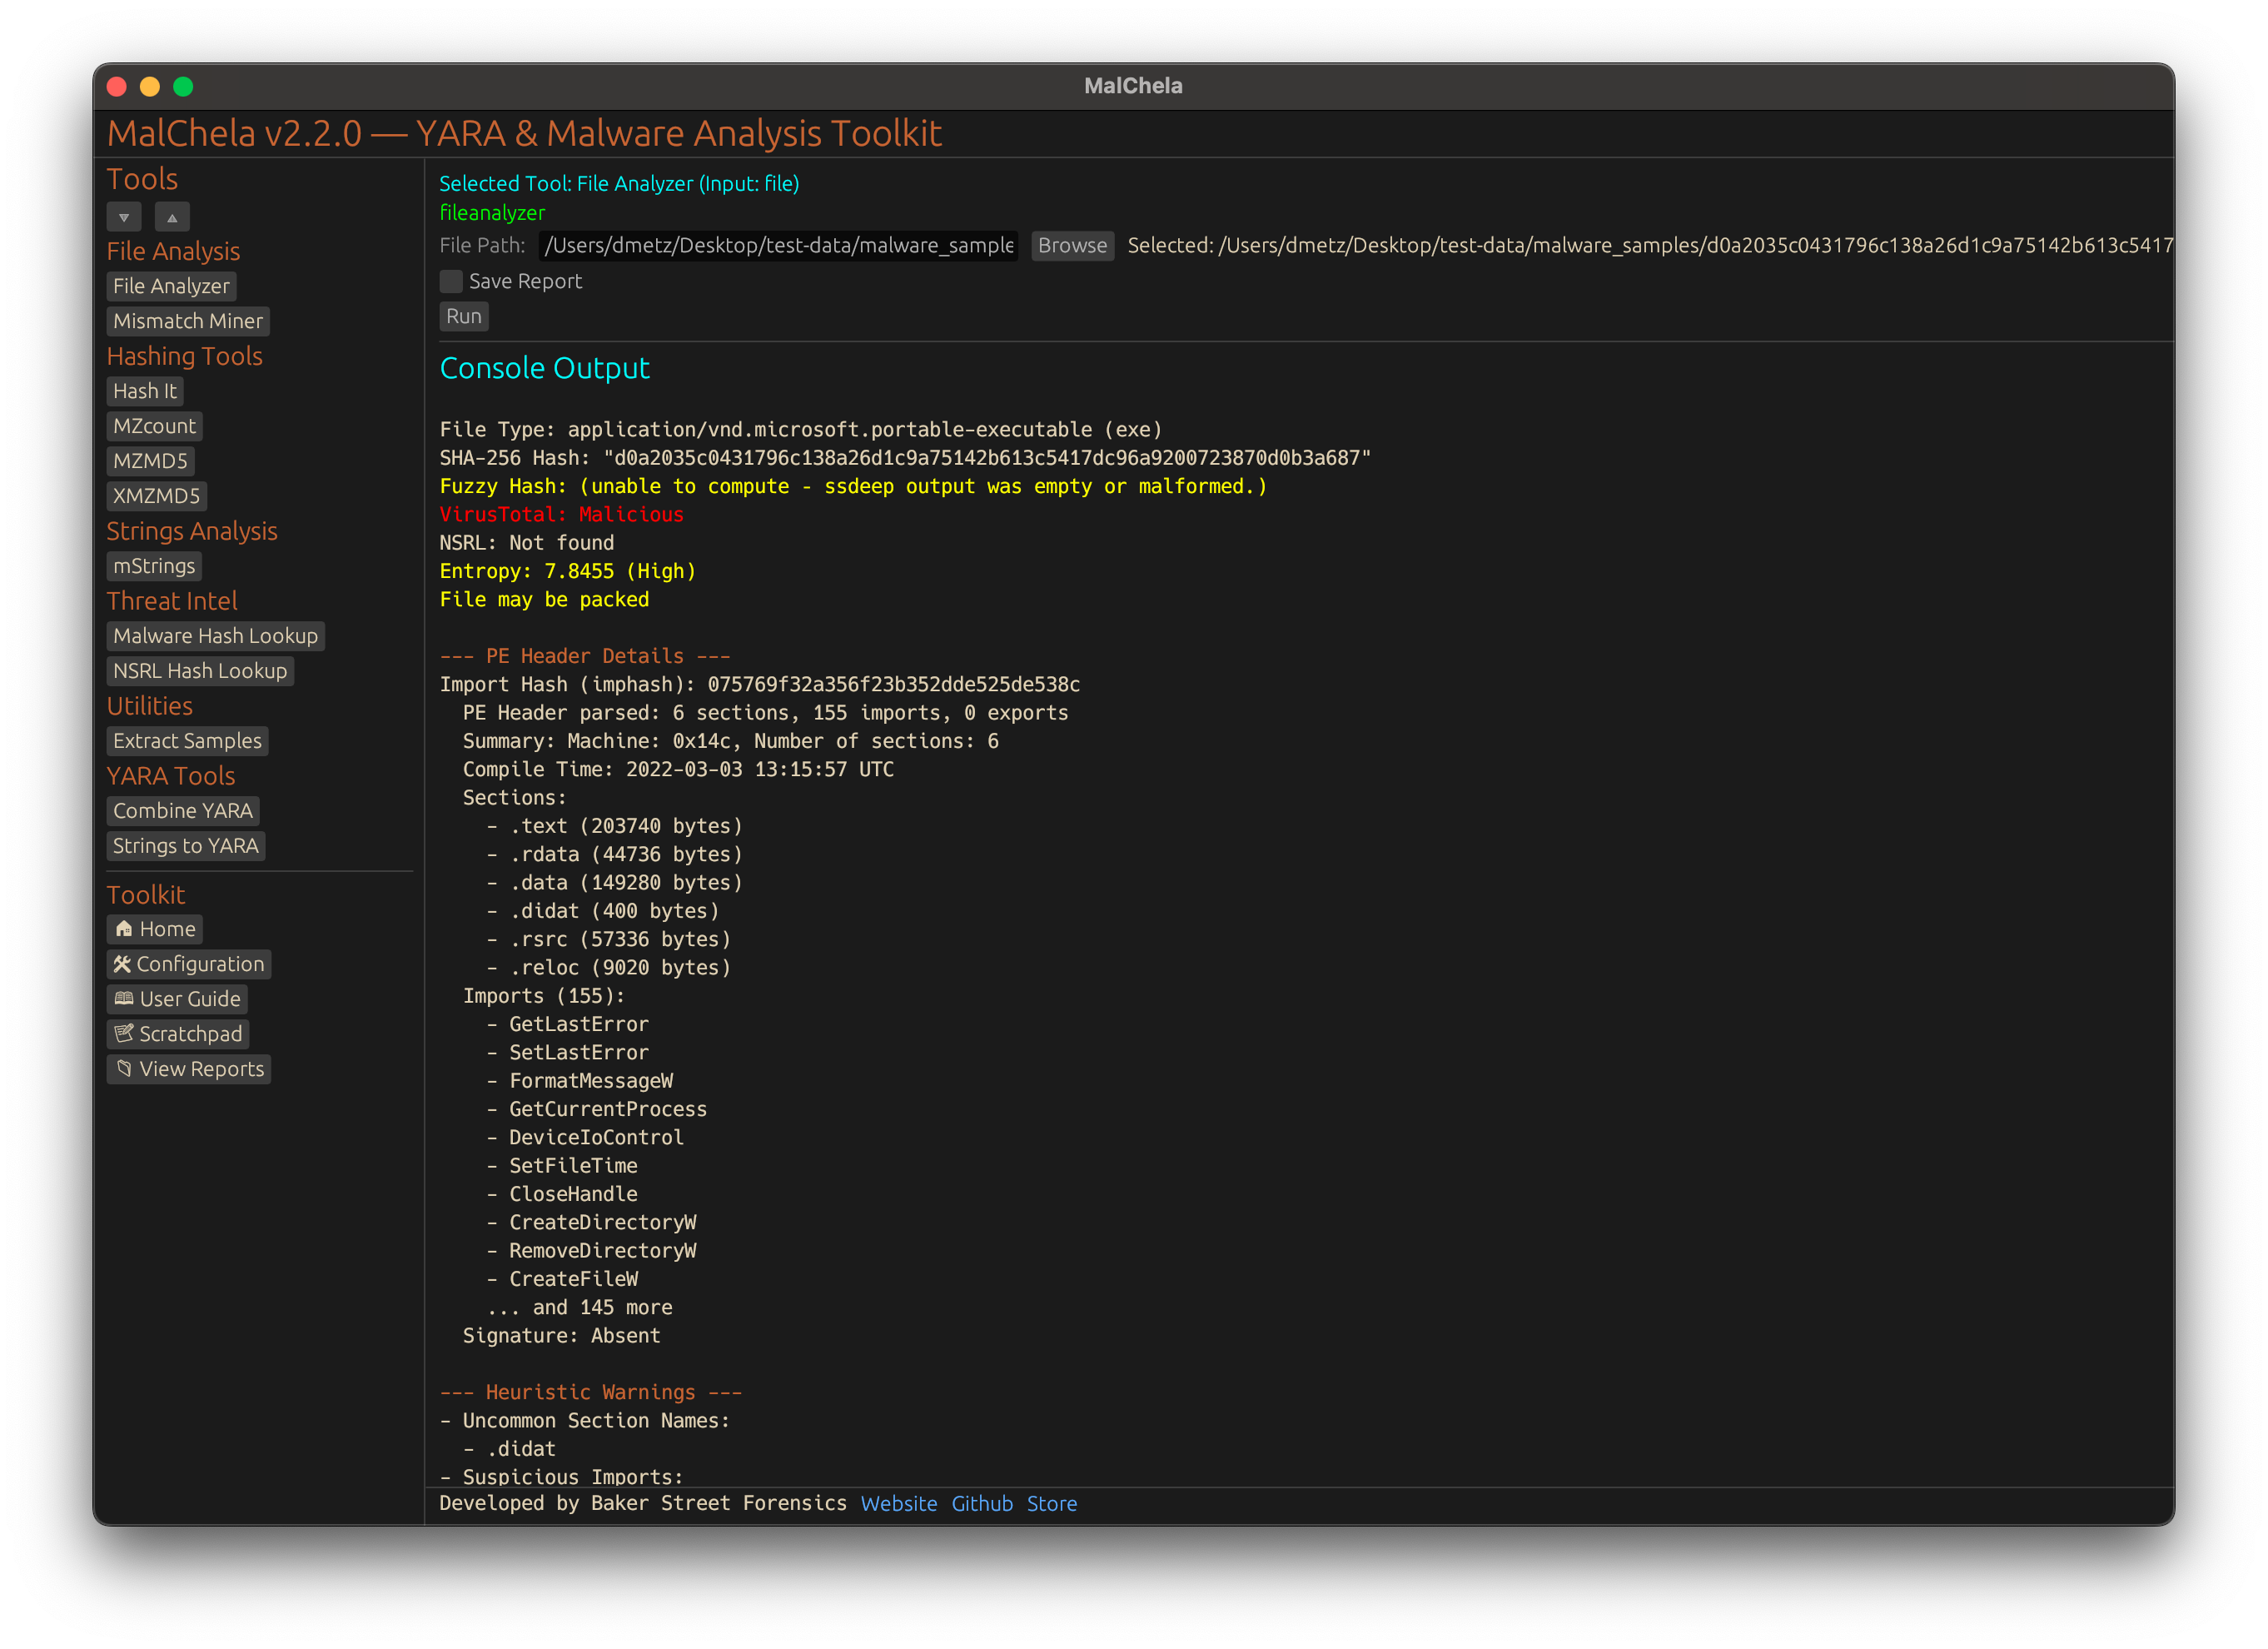Open the mStrings tool

pyautogui.click(x=154, y=566)
